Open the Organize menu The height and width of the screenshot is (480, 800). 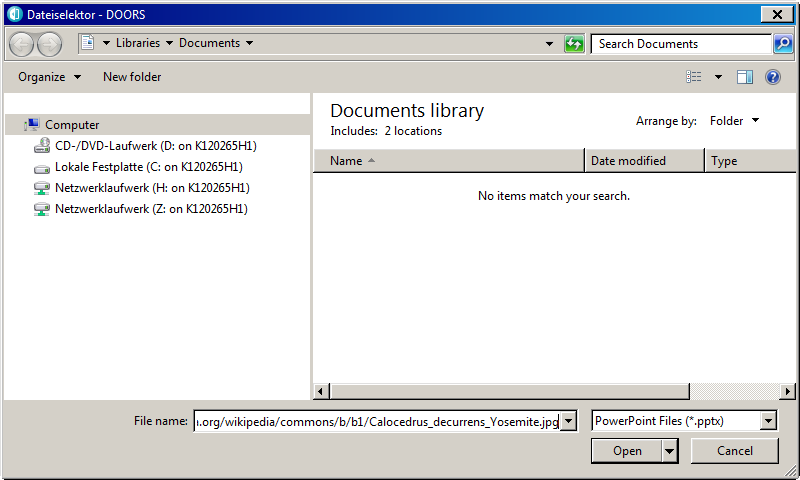tap(49, 77)
